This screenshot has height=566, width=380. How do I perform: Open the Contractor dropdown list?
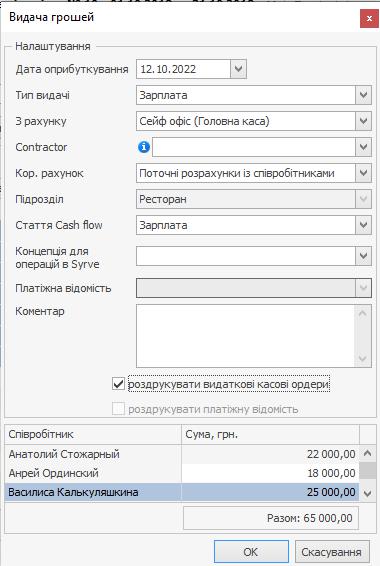tap(363, 147)
